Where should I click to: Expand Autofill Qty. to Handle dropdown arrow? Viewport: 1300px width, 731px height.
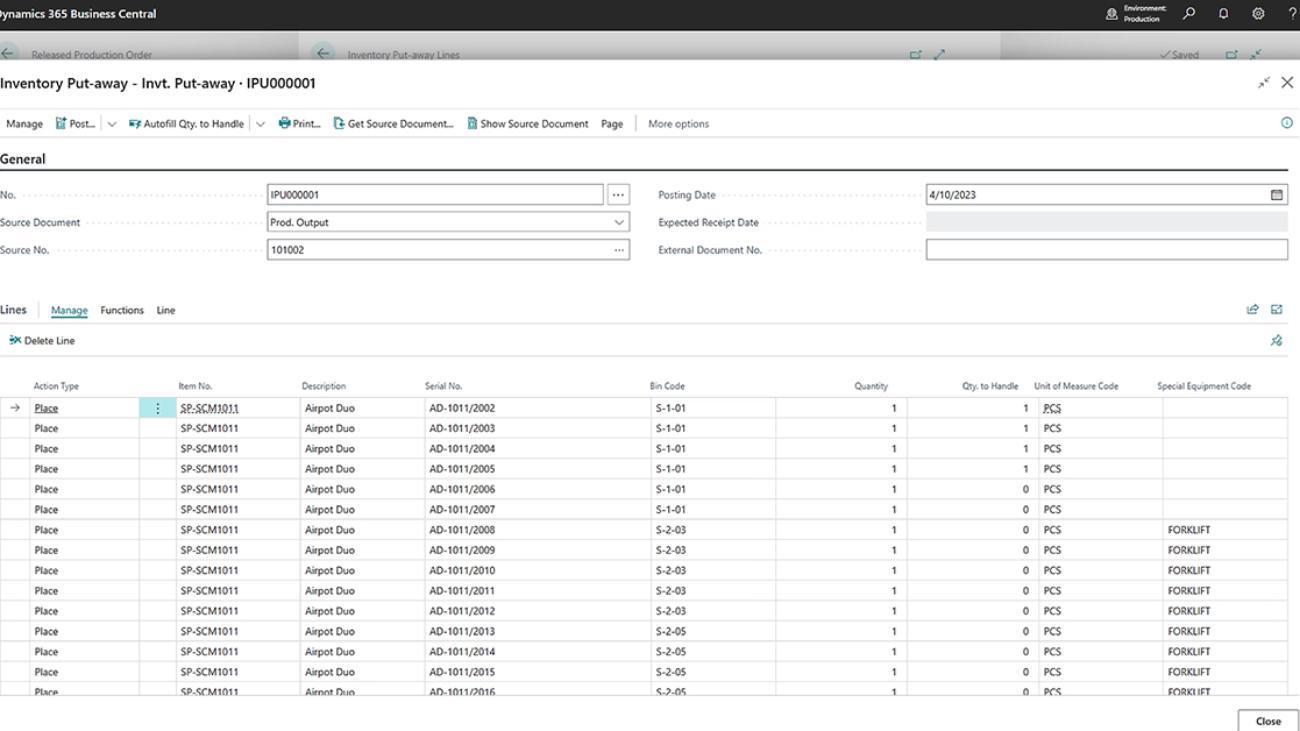click(260, 124)
